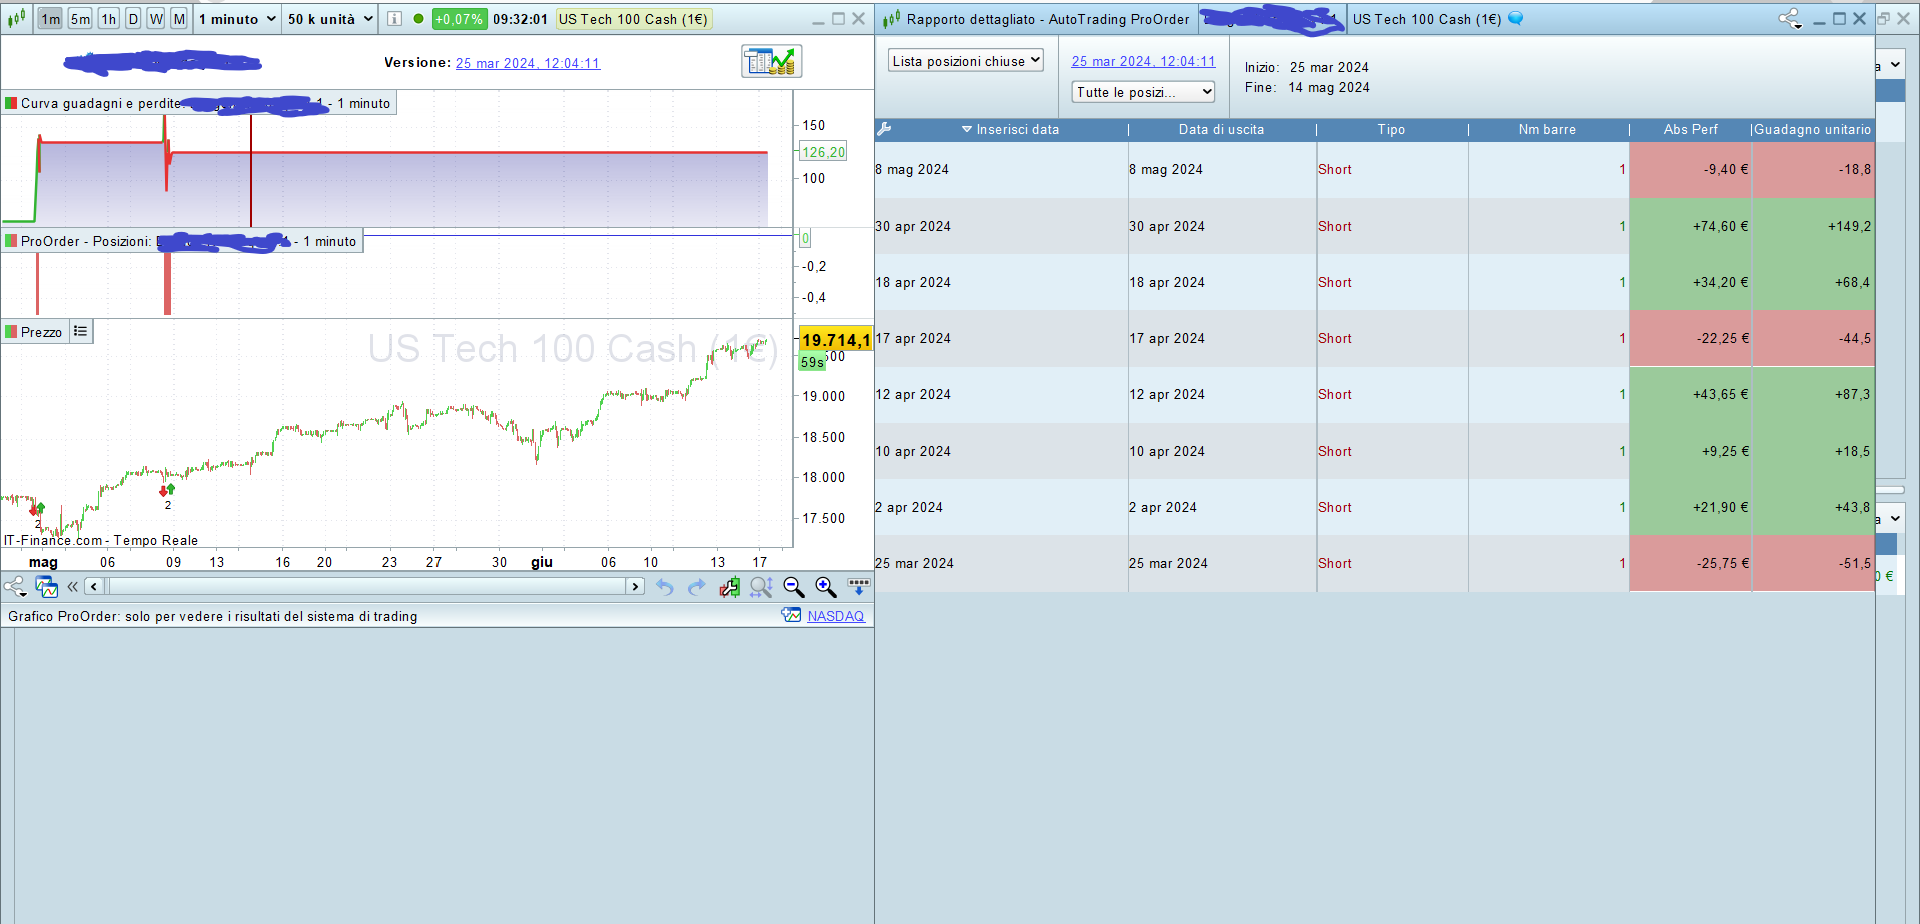Click the chart horizontal scrollbar track
Screen dimensions: 1920x924
tap(365, 587)
